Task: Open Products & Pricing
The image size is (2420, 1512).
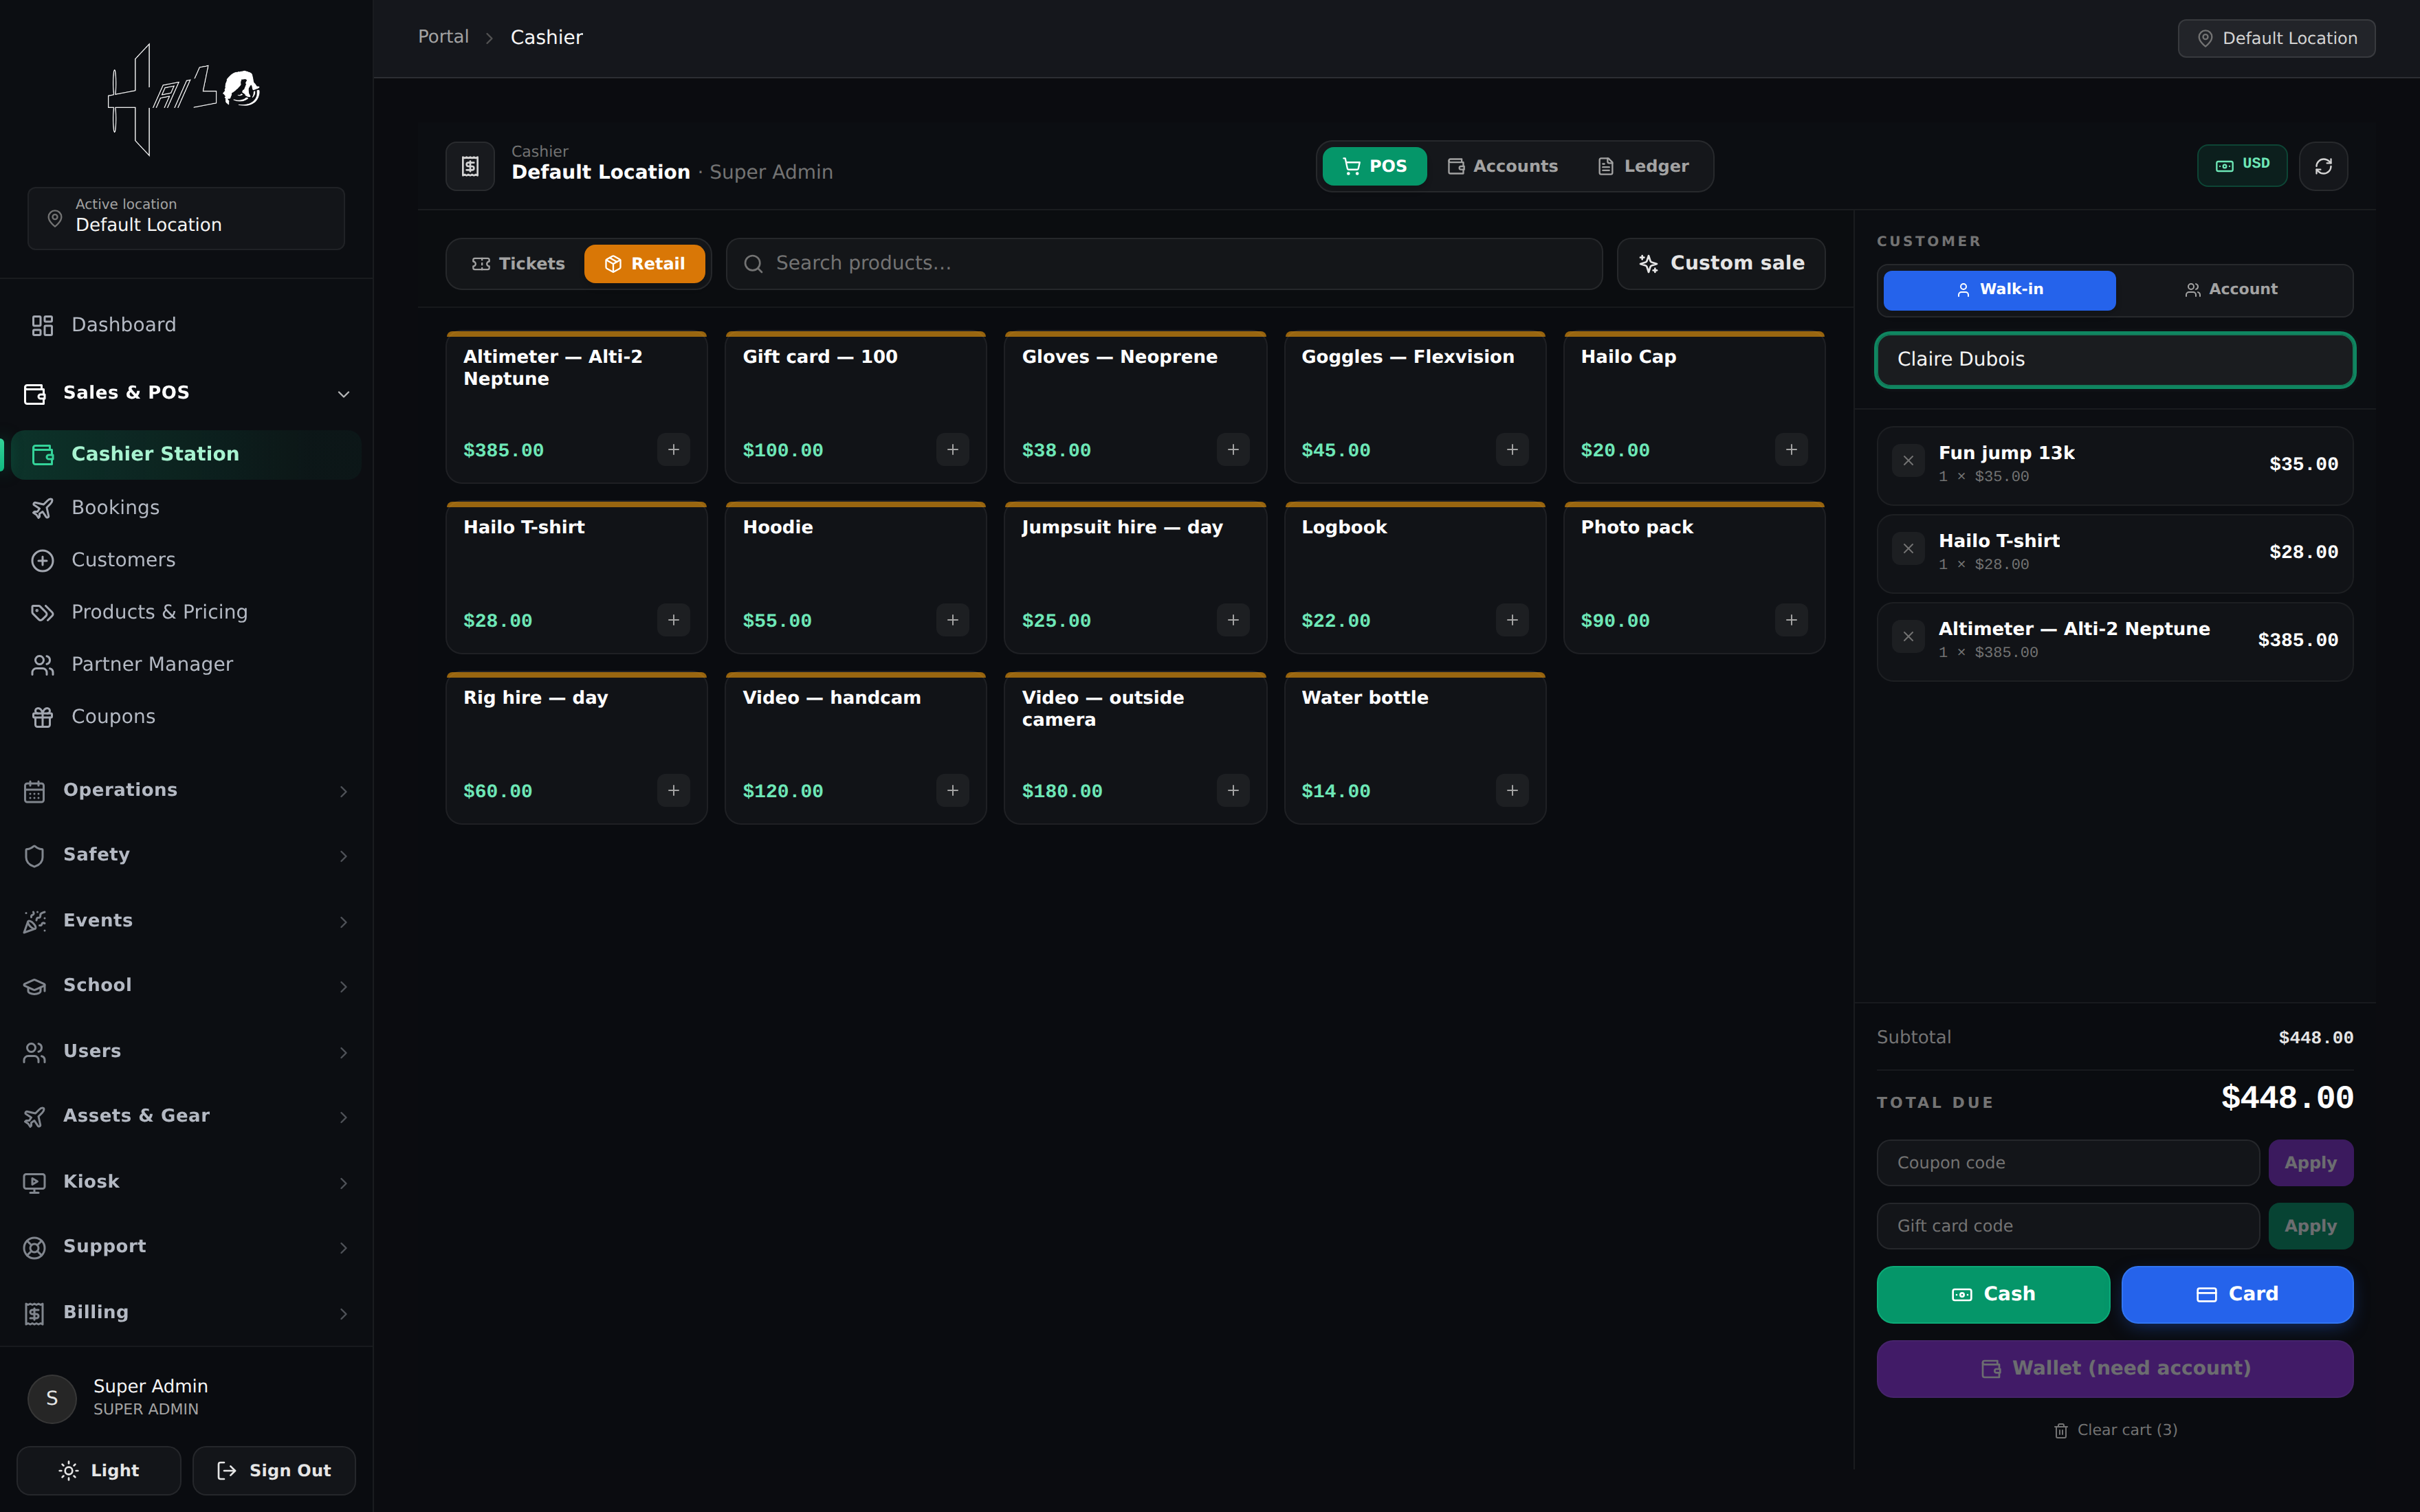Action: pos(186,612)
